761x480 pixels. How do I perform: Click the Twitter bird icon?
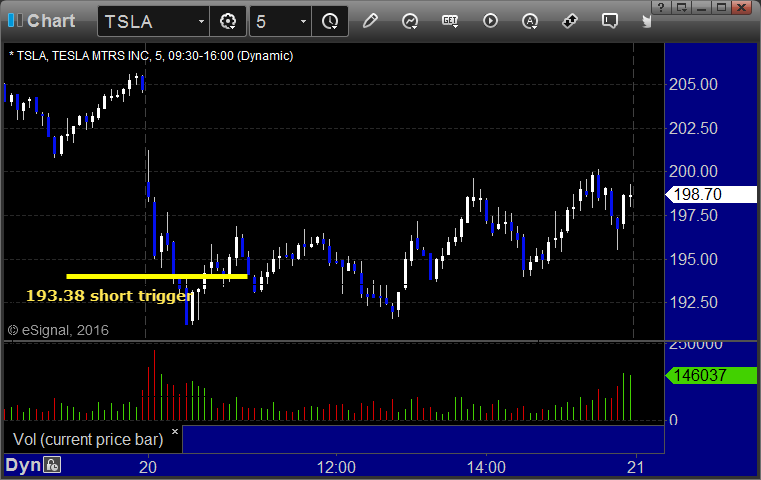click(x=646, y=21)
